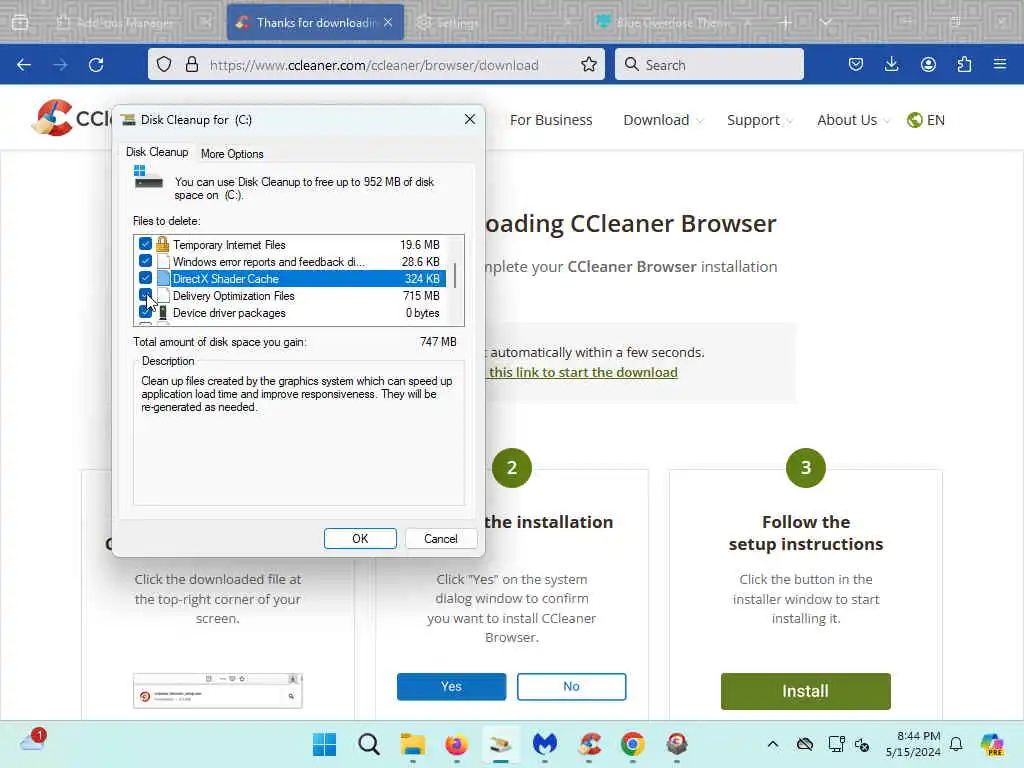Open the Blue Overdose Theme tab
Image resolution: width=1024 pixels, height=768 pixels.
[671, 22]
